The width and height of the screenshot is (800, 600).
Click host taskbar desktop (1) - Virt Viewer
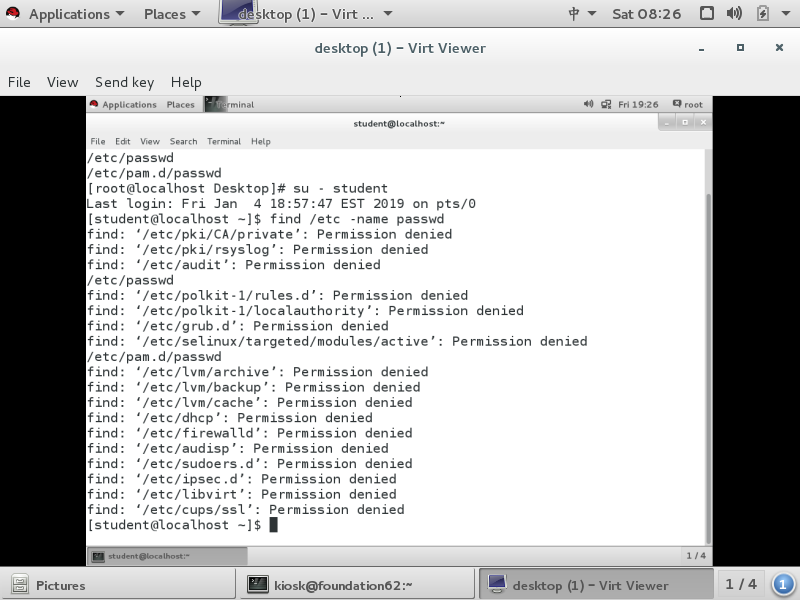pyautogui.click(x=596, y=585)
